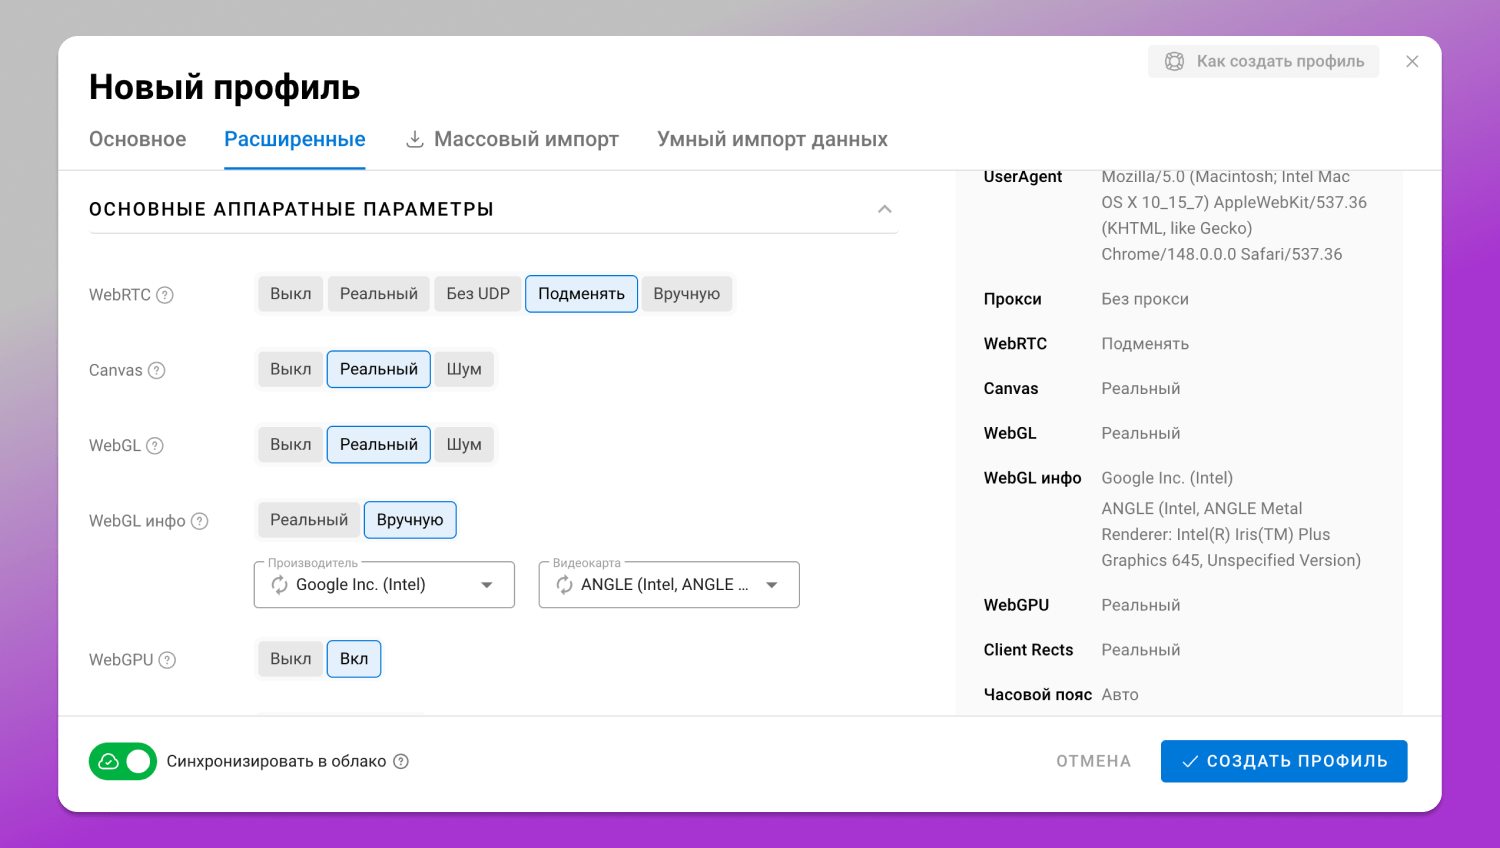Set WebRTC to Подменять
The height and width of the screenshot is (848, 1500).
coord(581,294)
